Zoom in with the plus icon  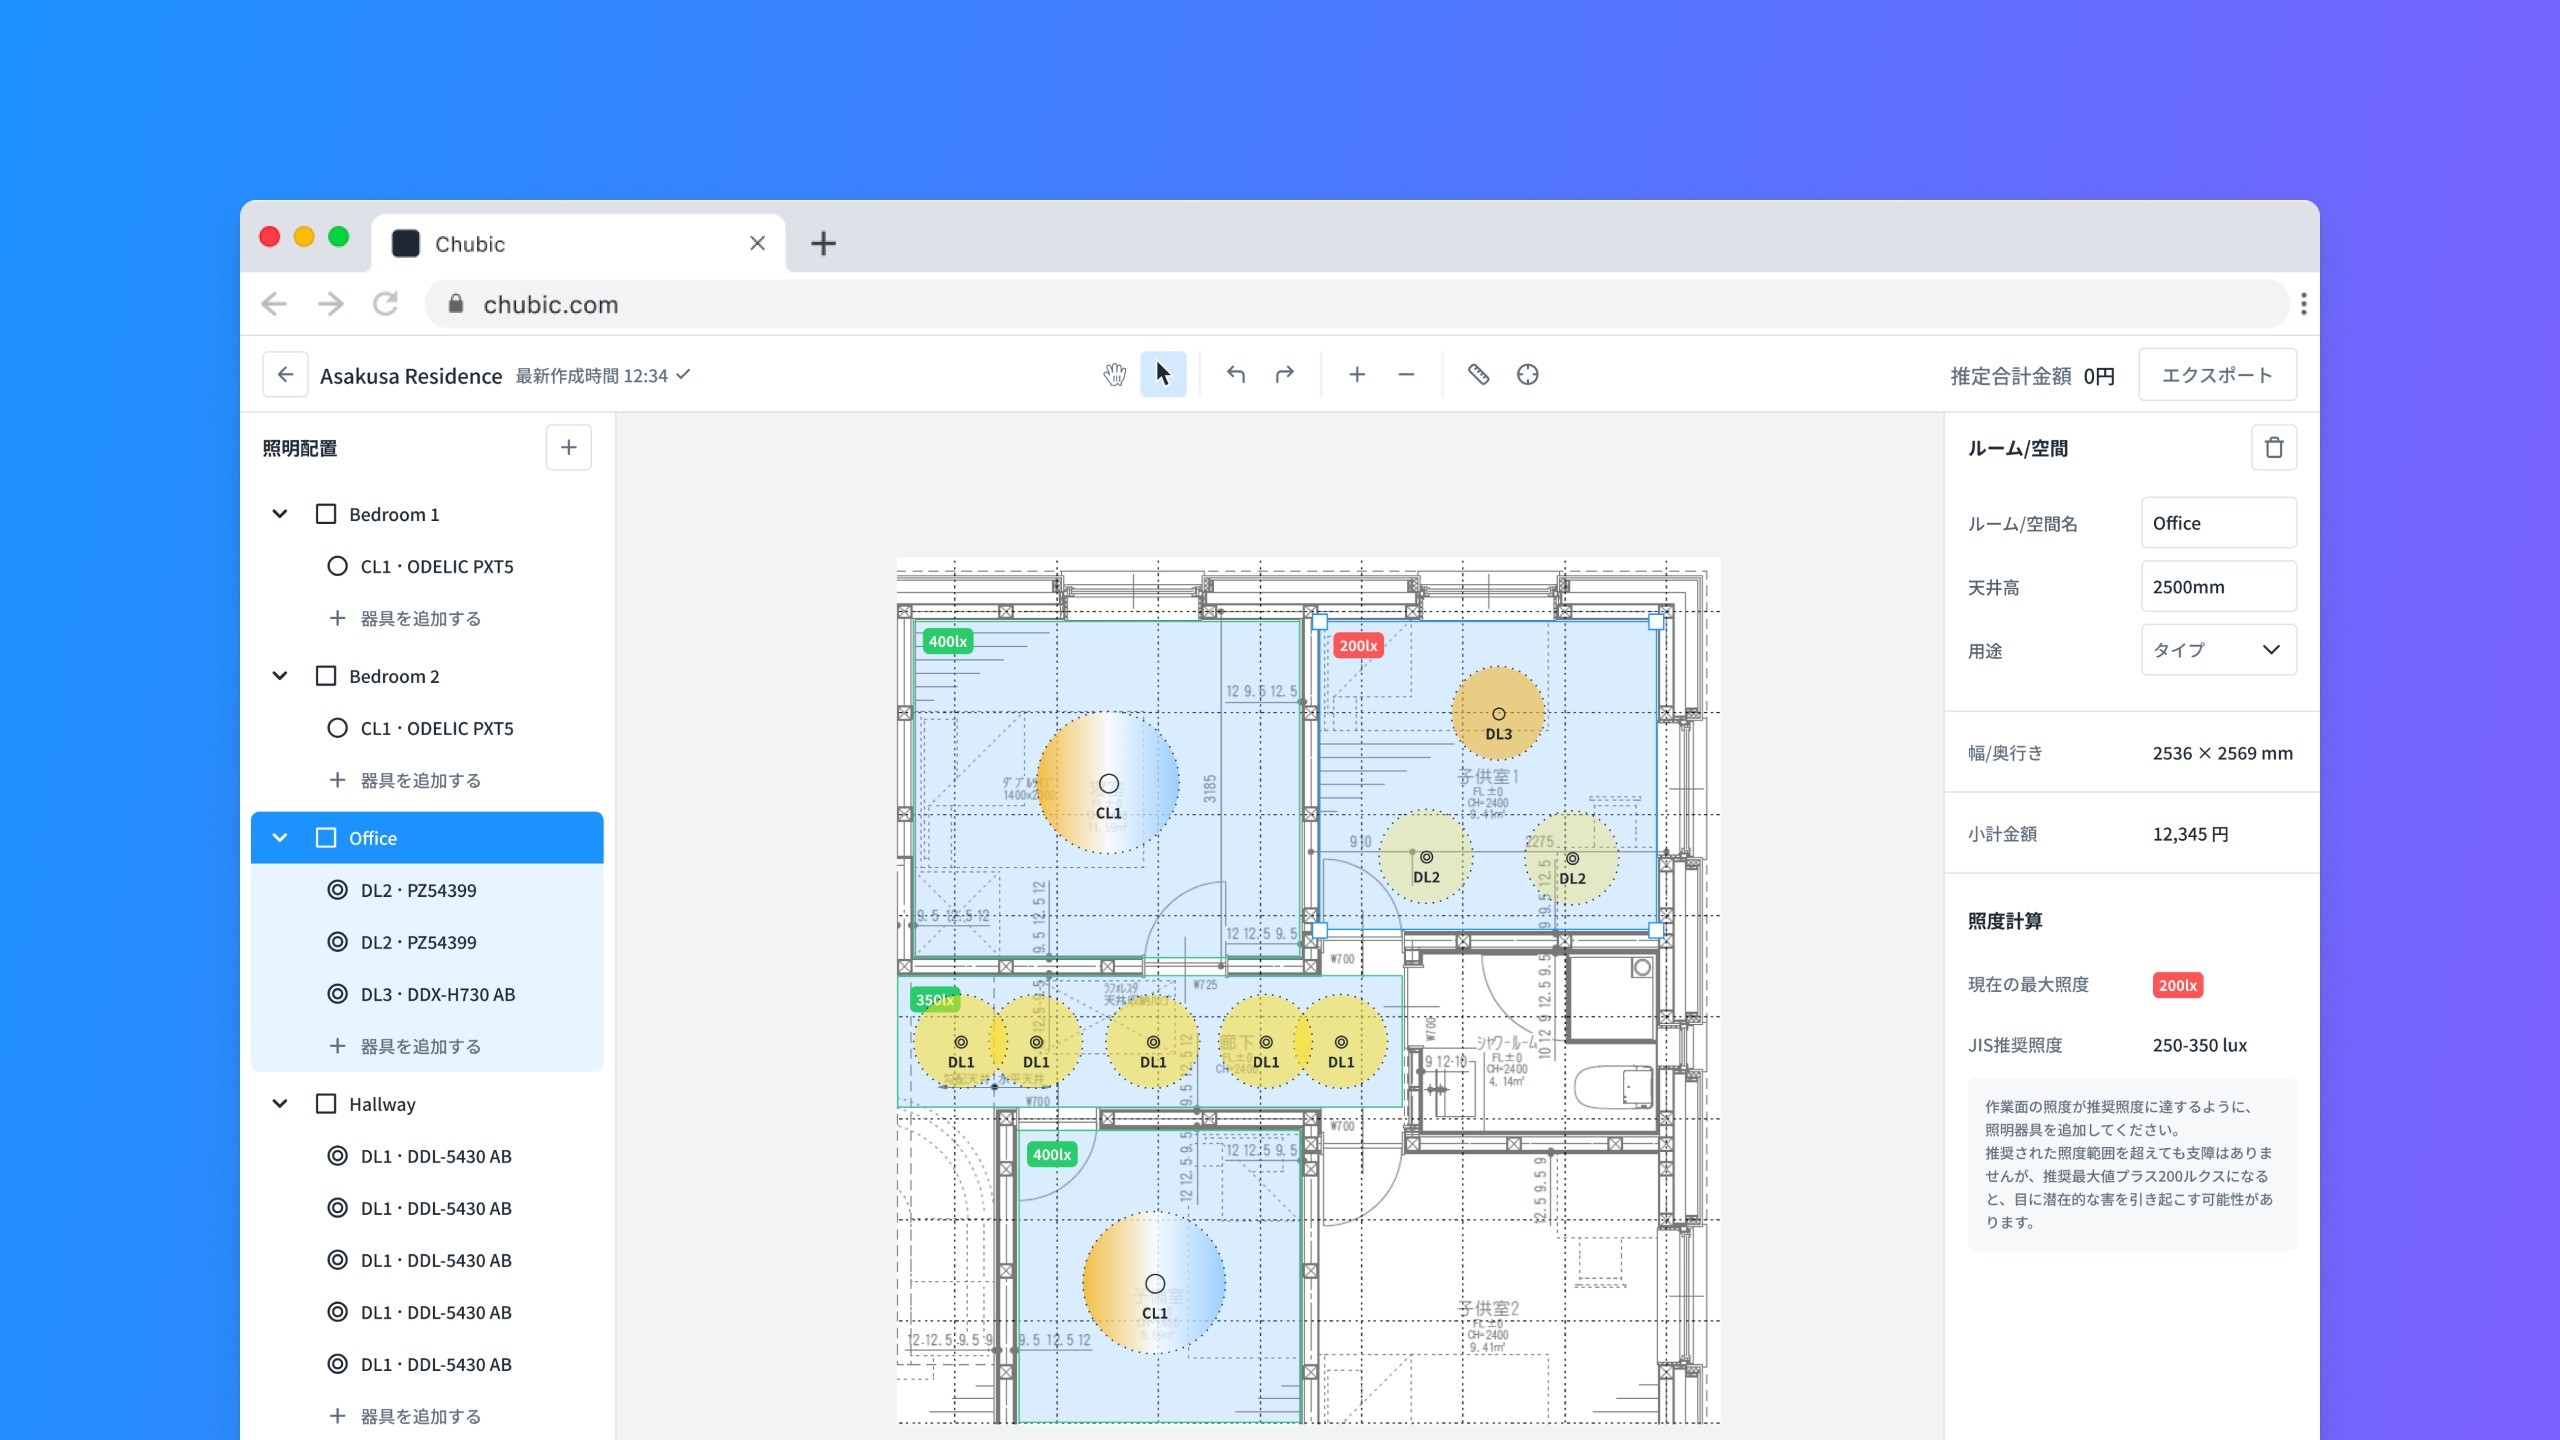click(1357, 375)
